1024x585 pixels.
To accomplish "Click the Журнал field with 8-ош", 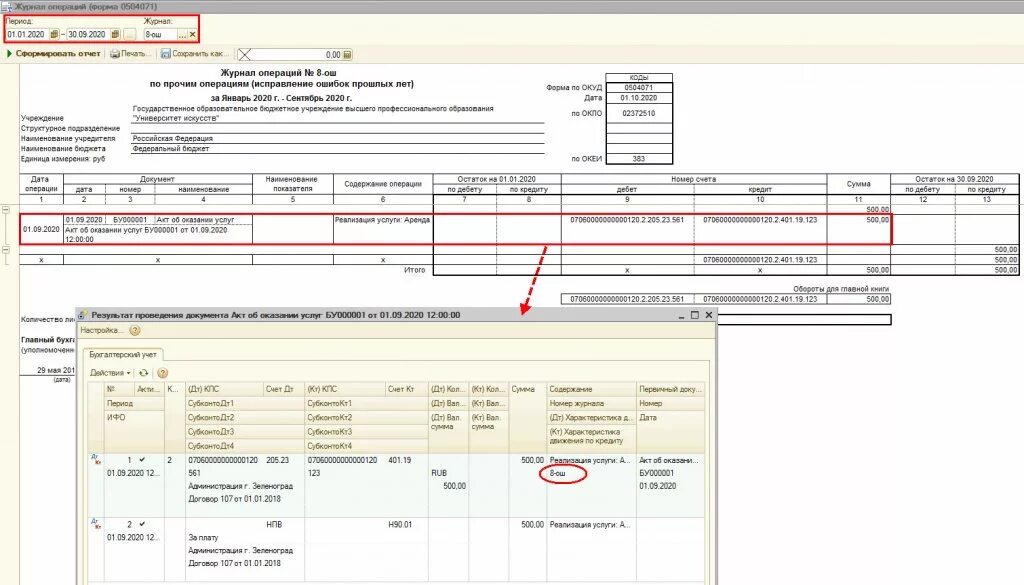I will (161, 35).
